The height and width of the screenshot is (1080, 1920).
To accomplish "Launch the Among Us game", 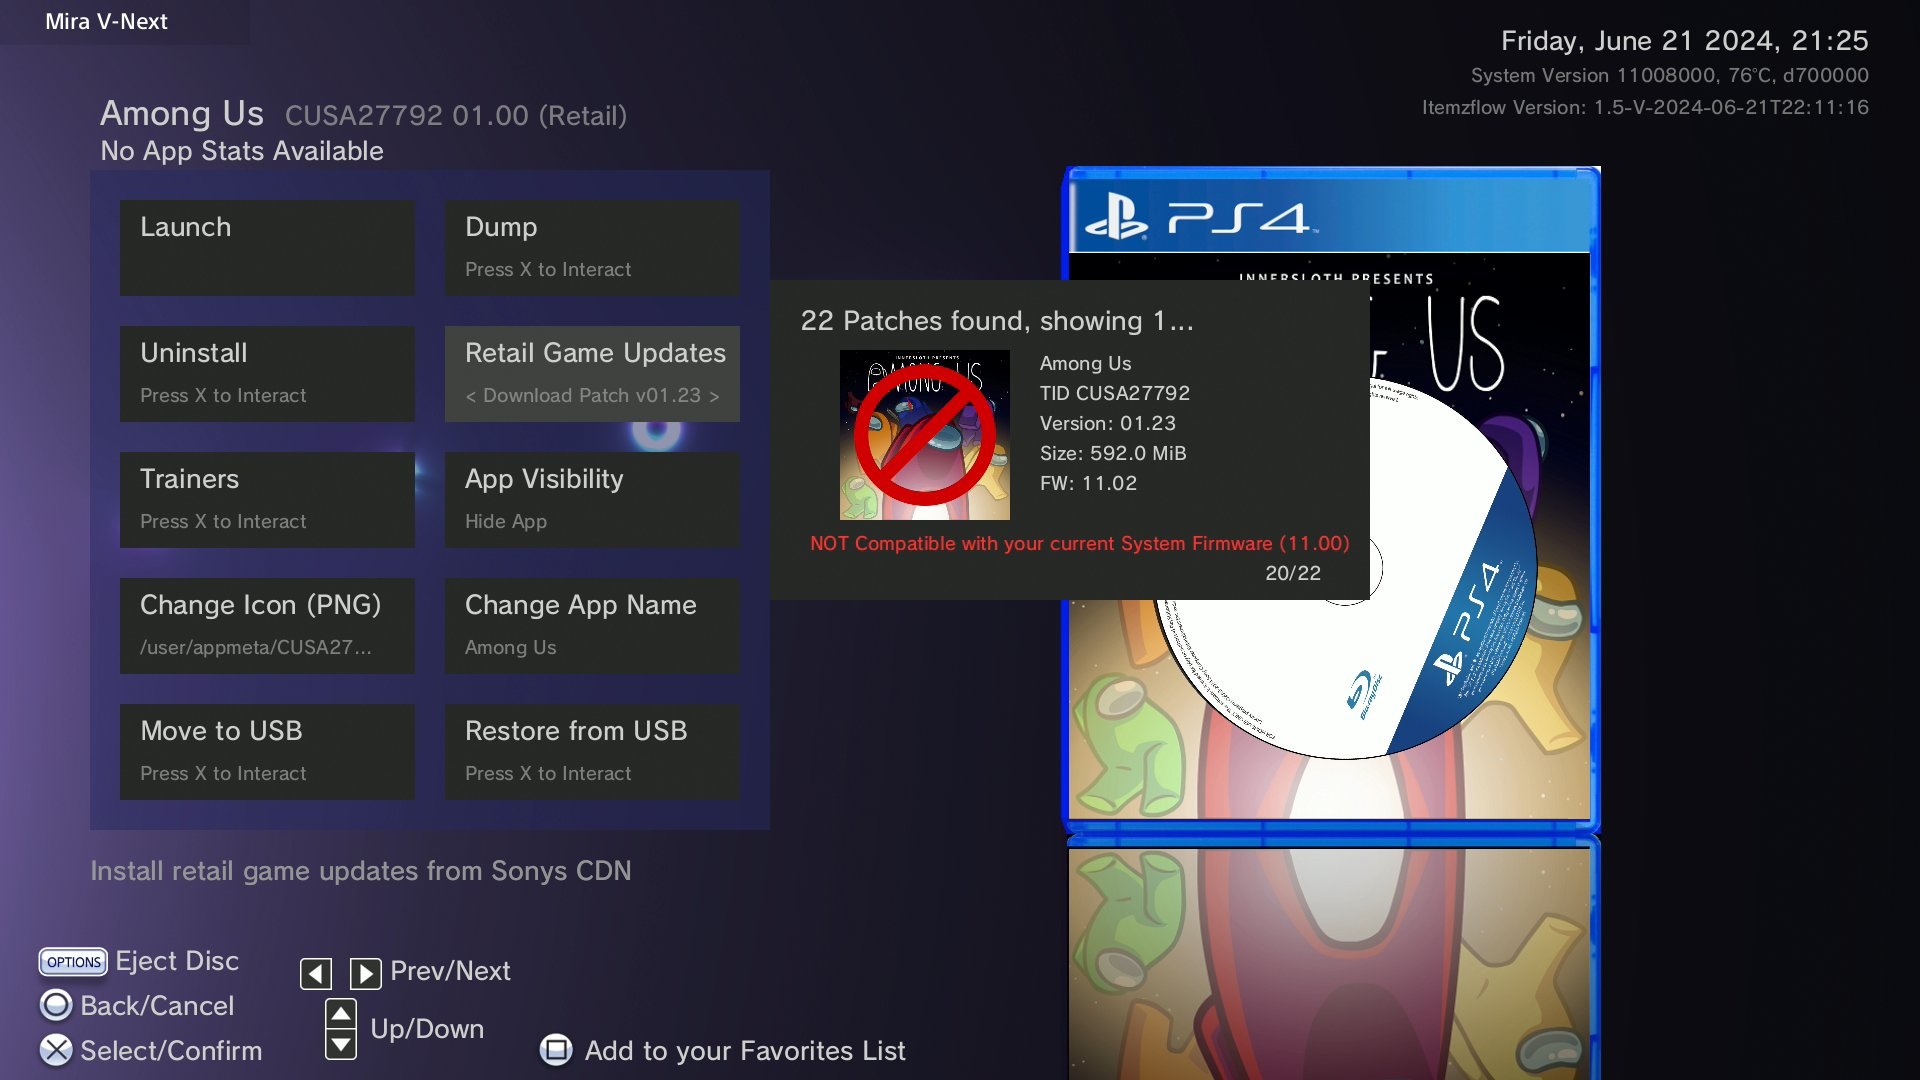I will click(267, 247).
